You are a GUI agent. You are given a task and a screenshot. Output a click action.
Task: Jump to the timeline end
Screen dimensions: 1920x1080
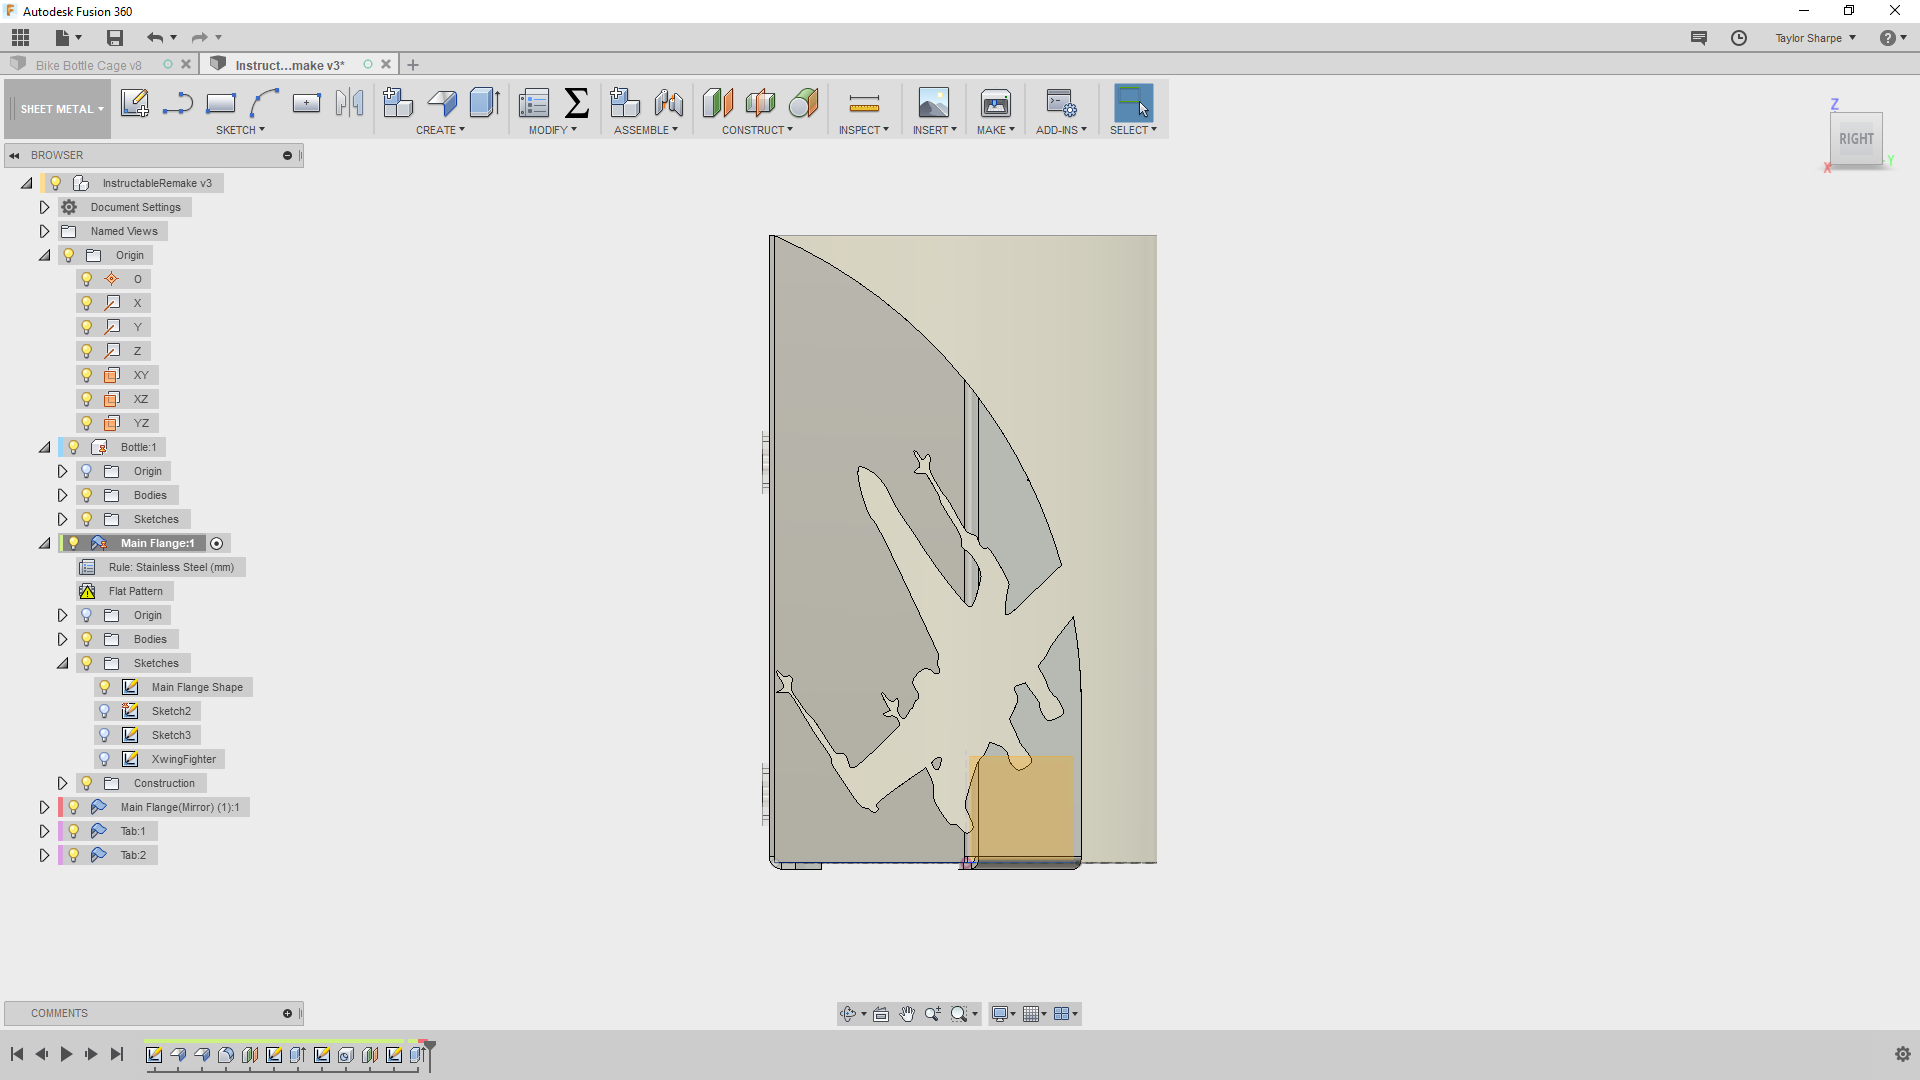[117, 1054]
